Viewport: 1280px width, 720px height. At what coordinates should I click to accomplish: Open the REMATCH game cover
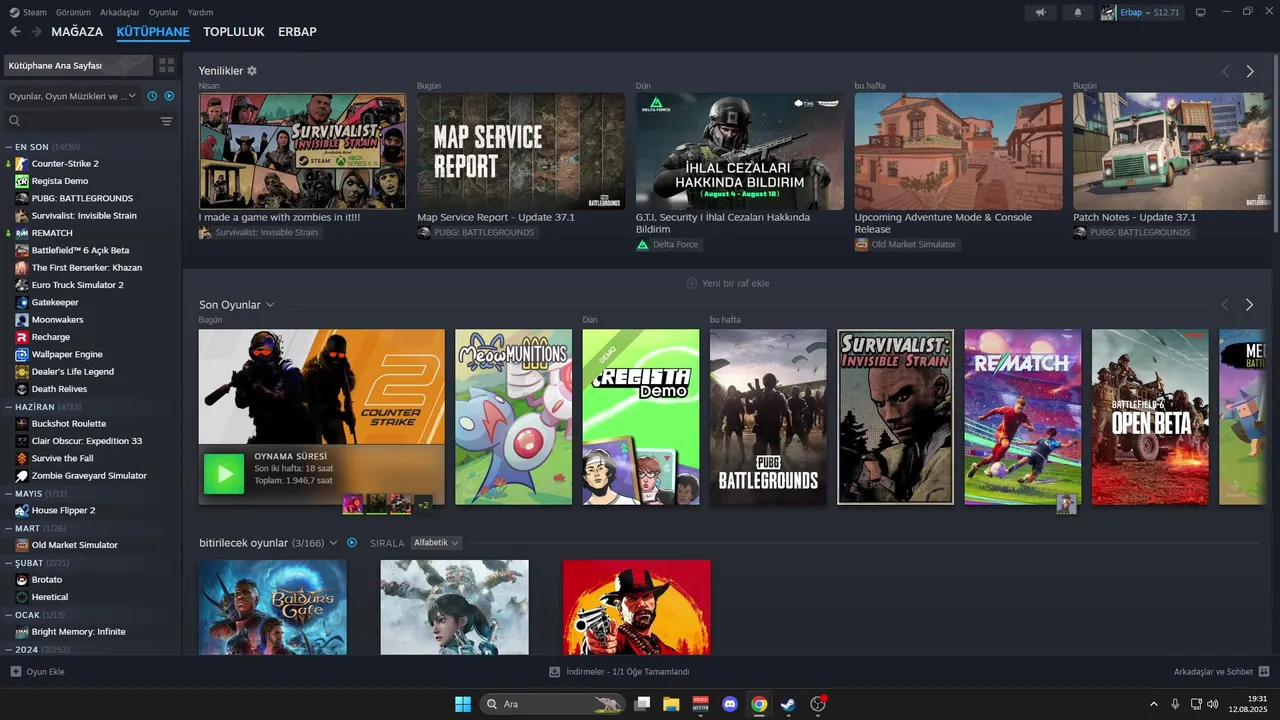[1023, 417]
